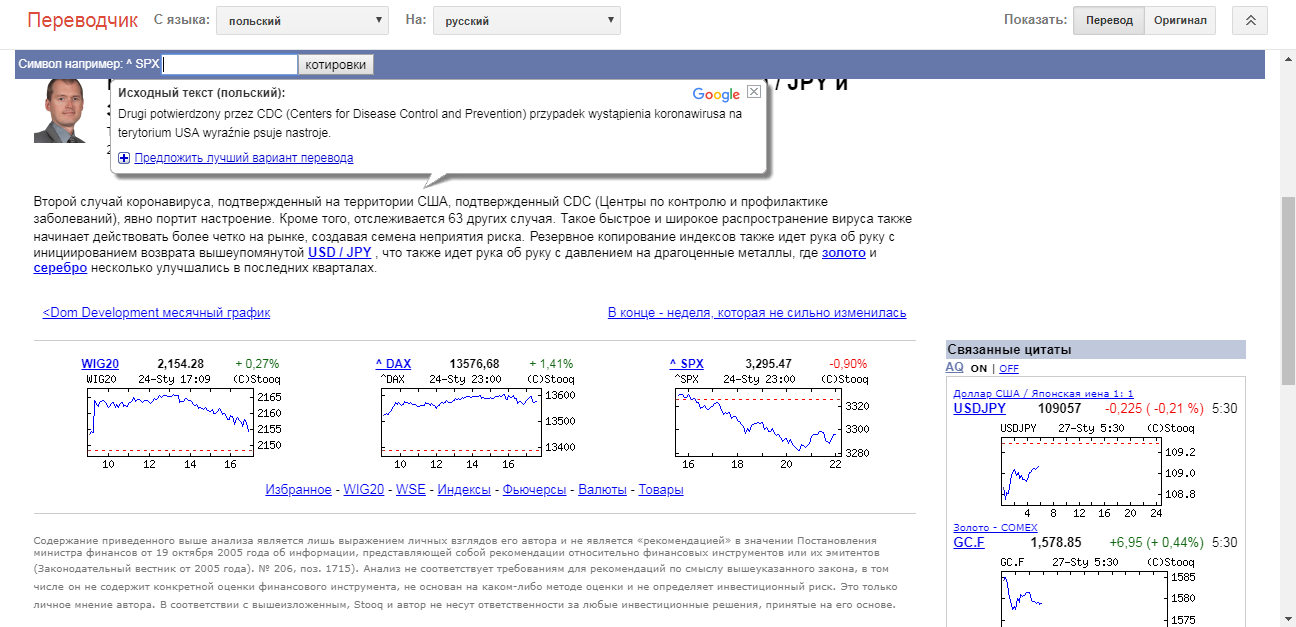Open the Валюты menu link
This screenshot has width=1296, height=627.
(x=602, y=490)
